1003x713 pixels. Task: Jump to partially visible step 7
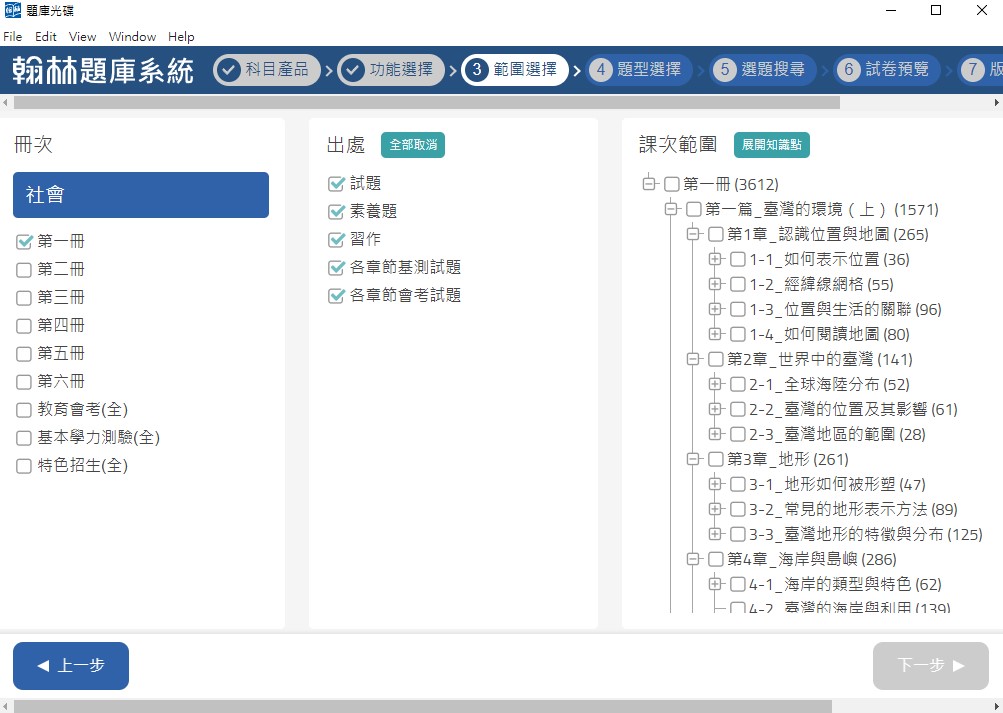[981, 70]
